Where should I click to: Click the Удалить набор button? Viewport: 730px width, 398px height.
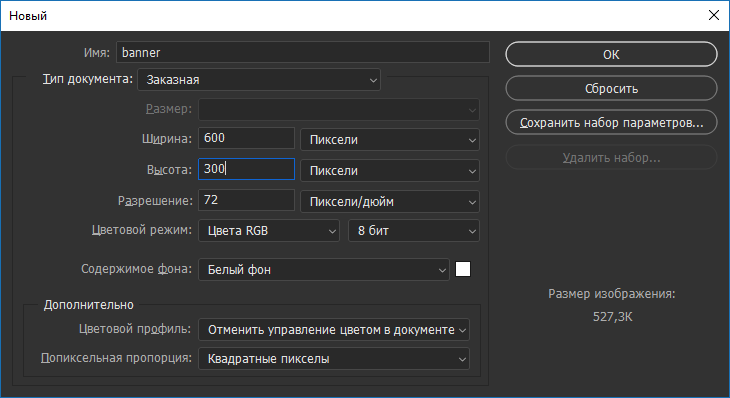pyautogui.click(x=611, y=157)
